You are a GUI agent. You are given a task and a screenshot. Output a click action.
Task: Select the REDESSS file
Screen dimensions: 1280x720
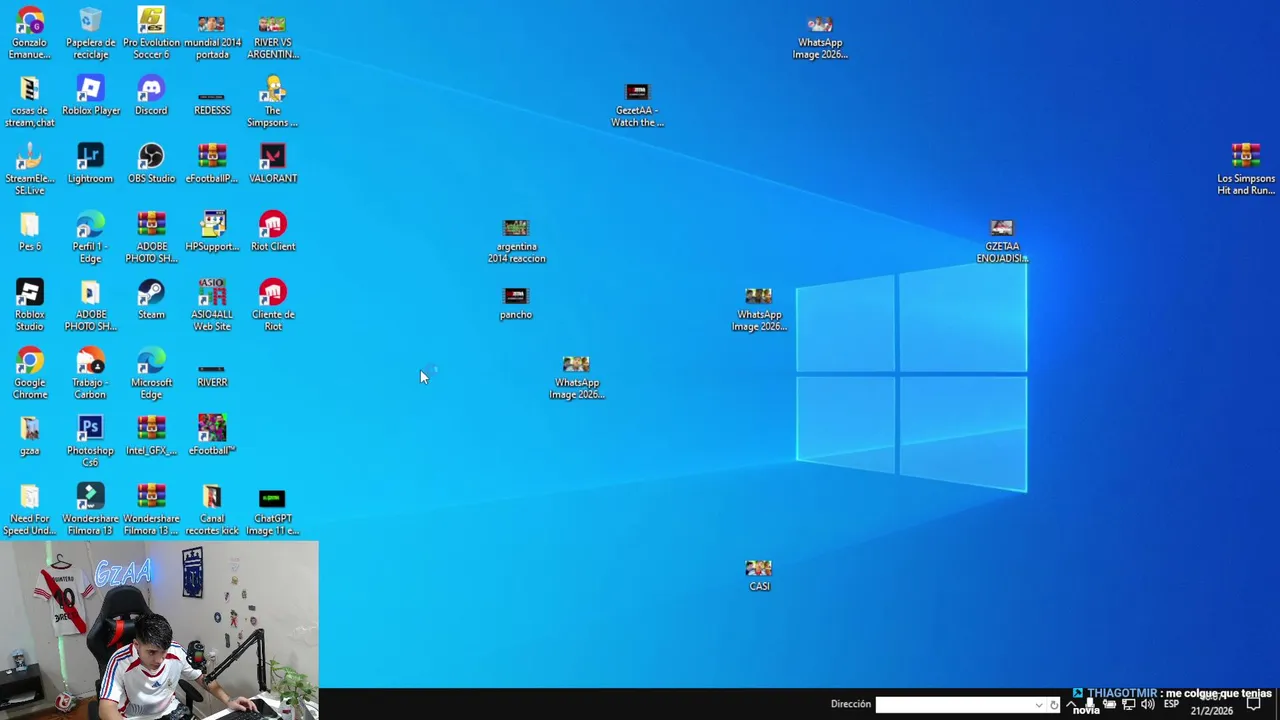[x=212, y=104]
